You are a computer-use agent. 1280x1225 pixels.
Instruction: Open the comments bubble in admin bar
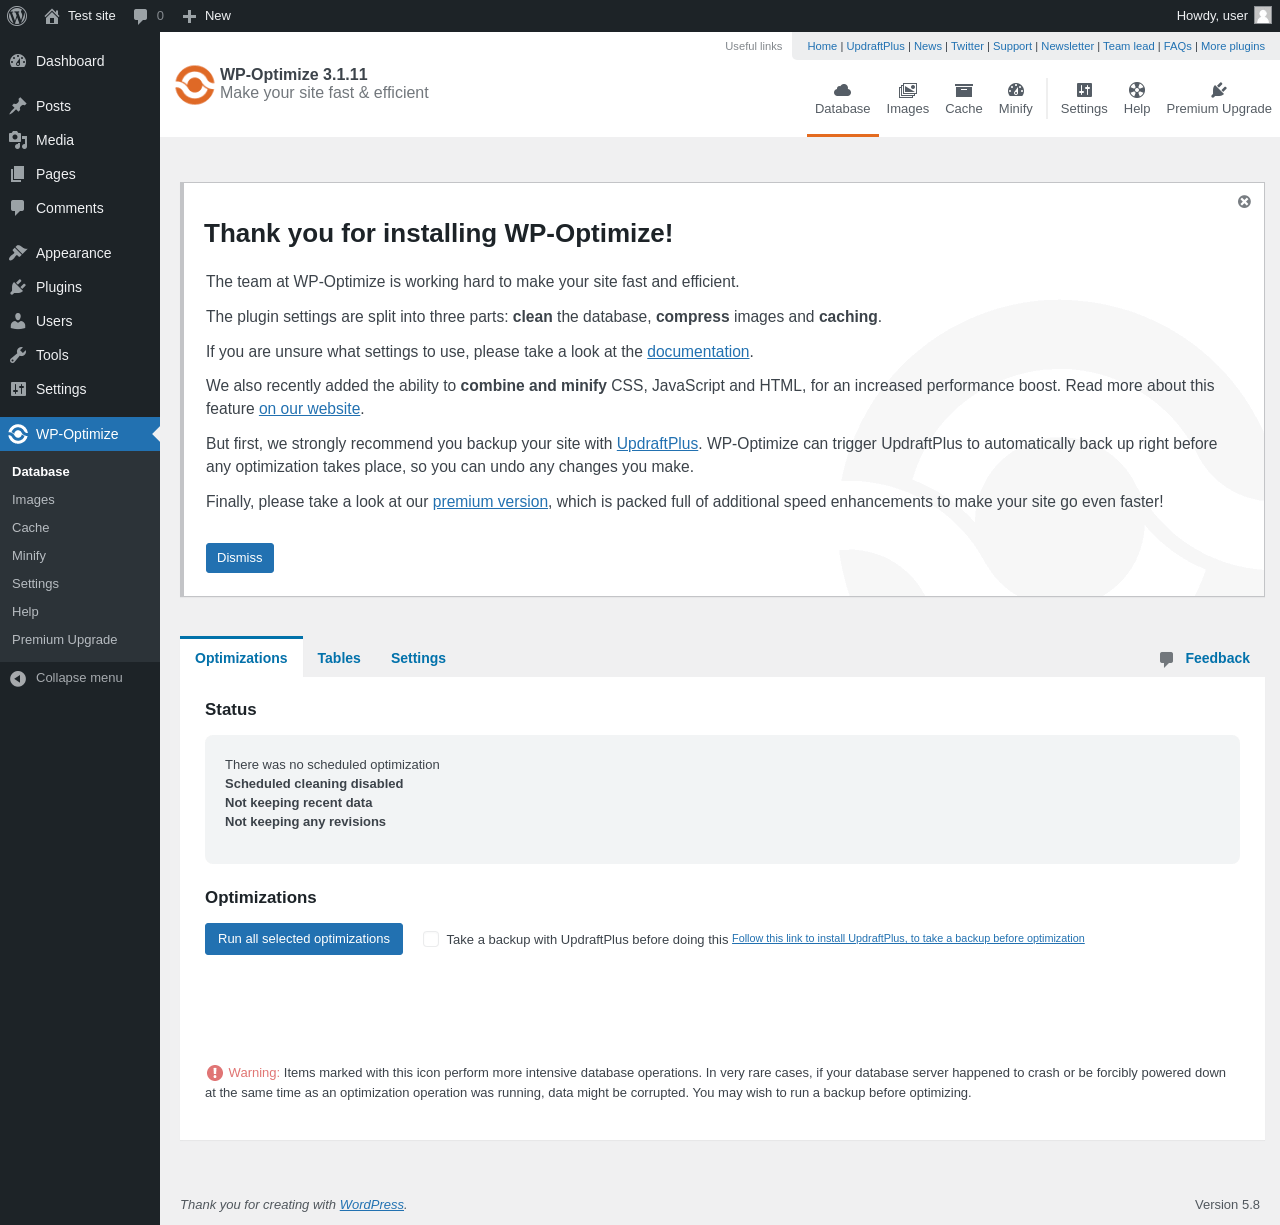[141, 16]
